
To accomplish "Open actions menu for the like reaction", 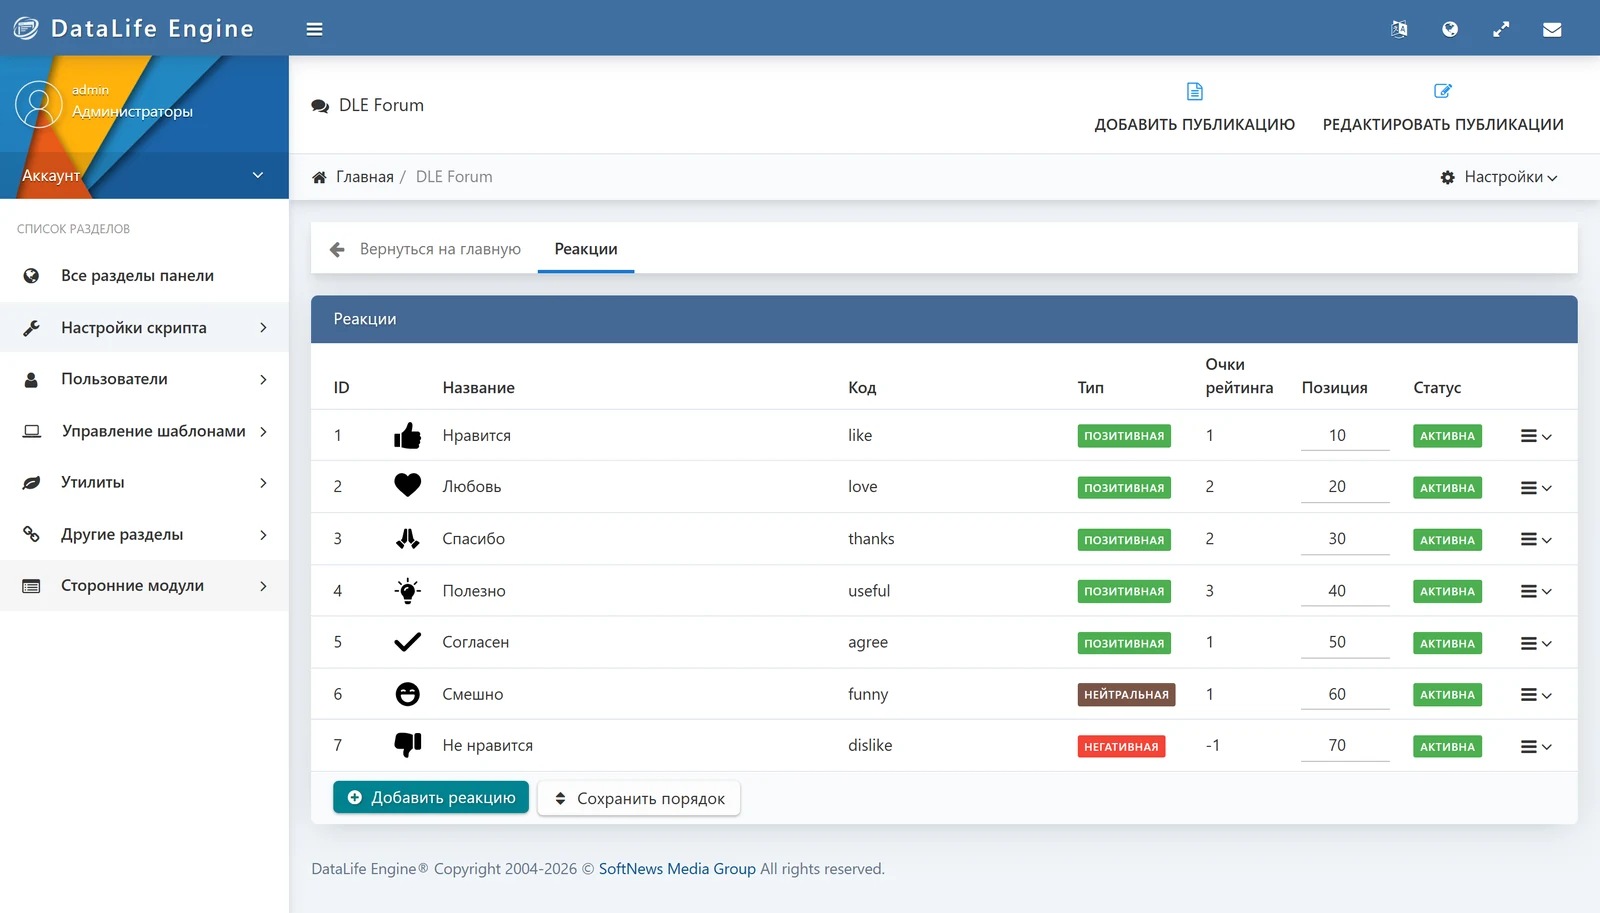I will click(1536, 436).
